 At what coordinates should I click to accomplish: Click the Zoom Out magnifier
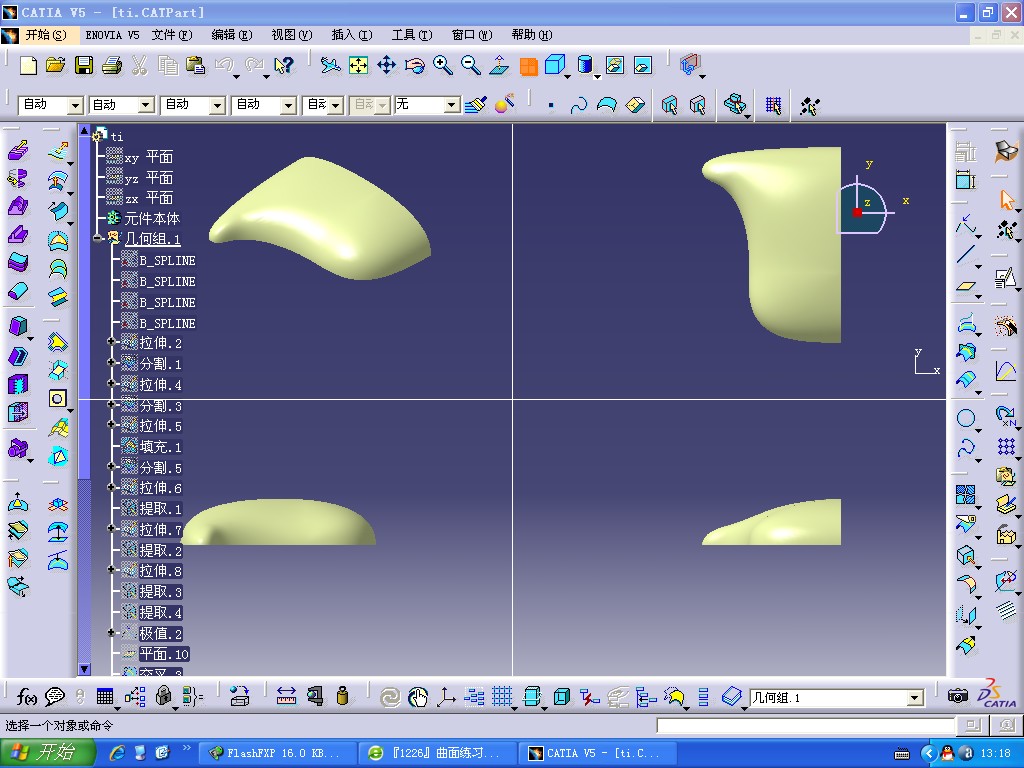(471, 65)
